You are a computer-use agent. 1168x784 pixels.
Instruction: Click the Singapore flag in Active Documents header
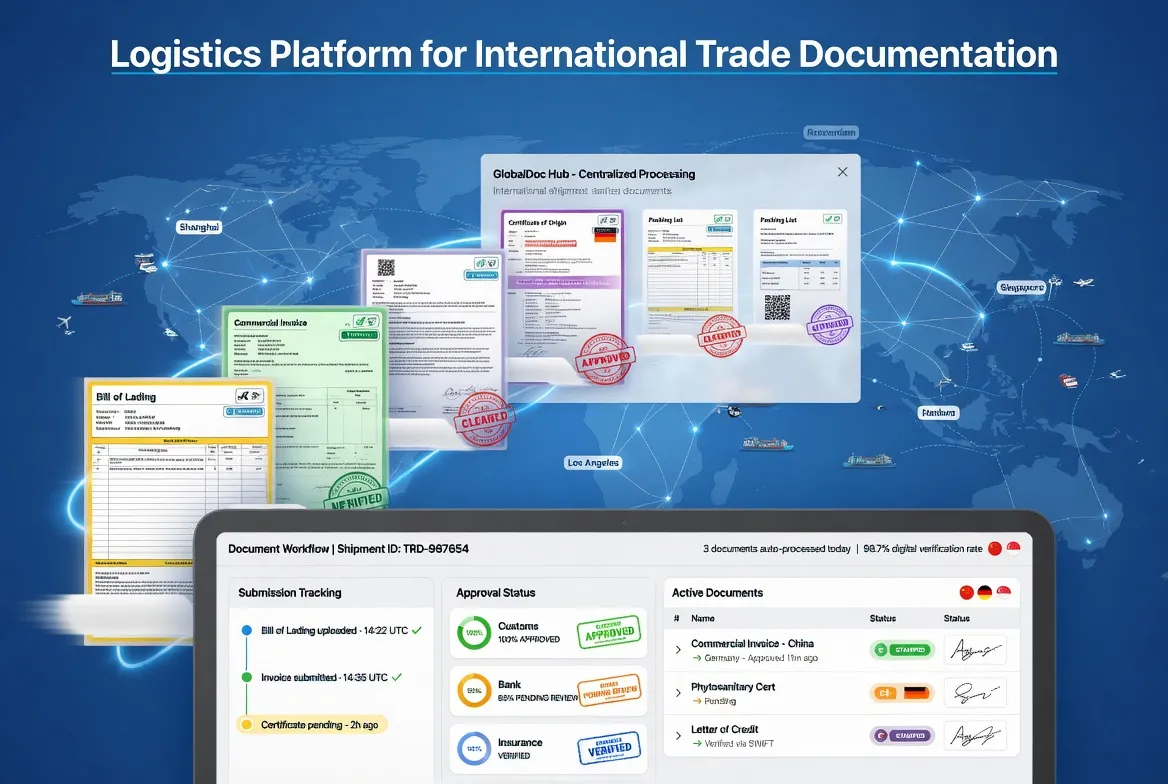pos(1004,592)
